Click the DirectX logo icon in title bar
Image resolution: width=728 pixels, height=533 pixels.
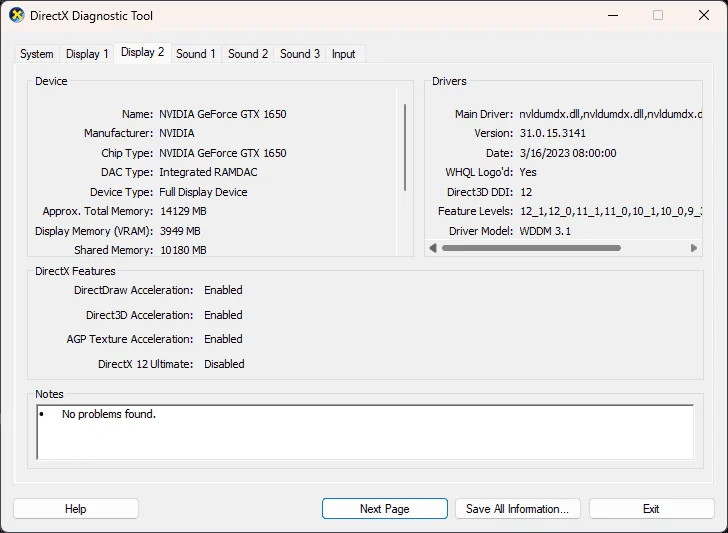(x=17, y=15)
